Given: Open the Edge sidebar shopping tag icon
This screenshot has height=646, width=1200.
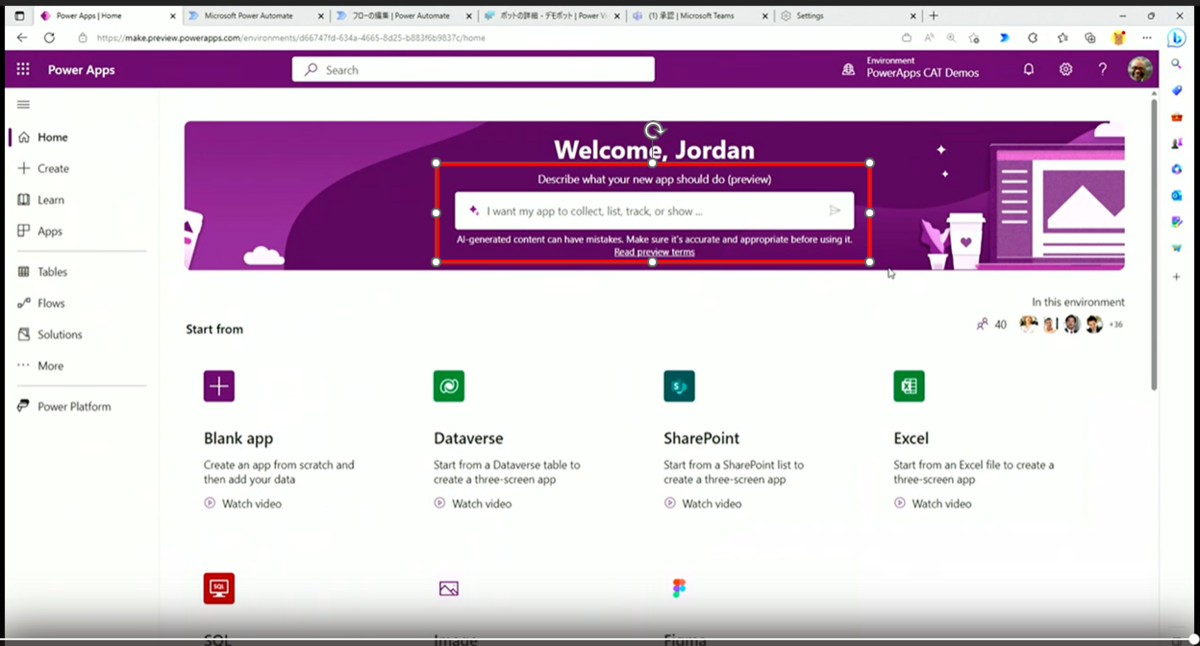Looking at the screenshot, I should (x=1176, y=90).
